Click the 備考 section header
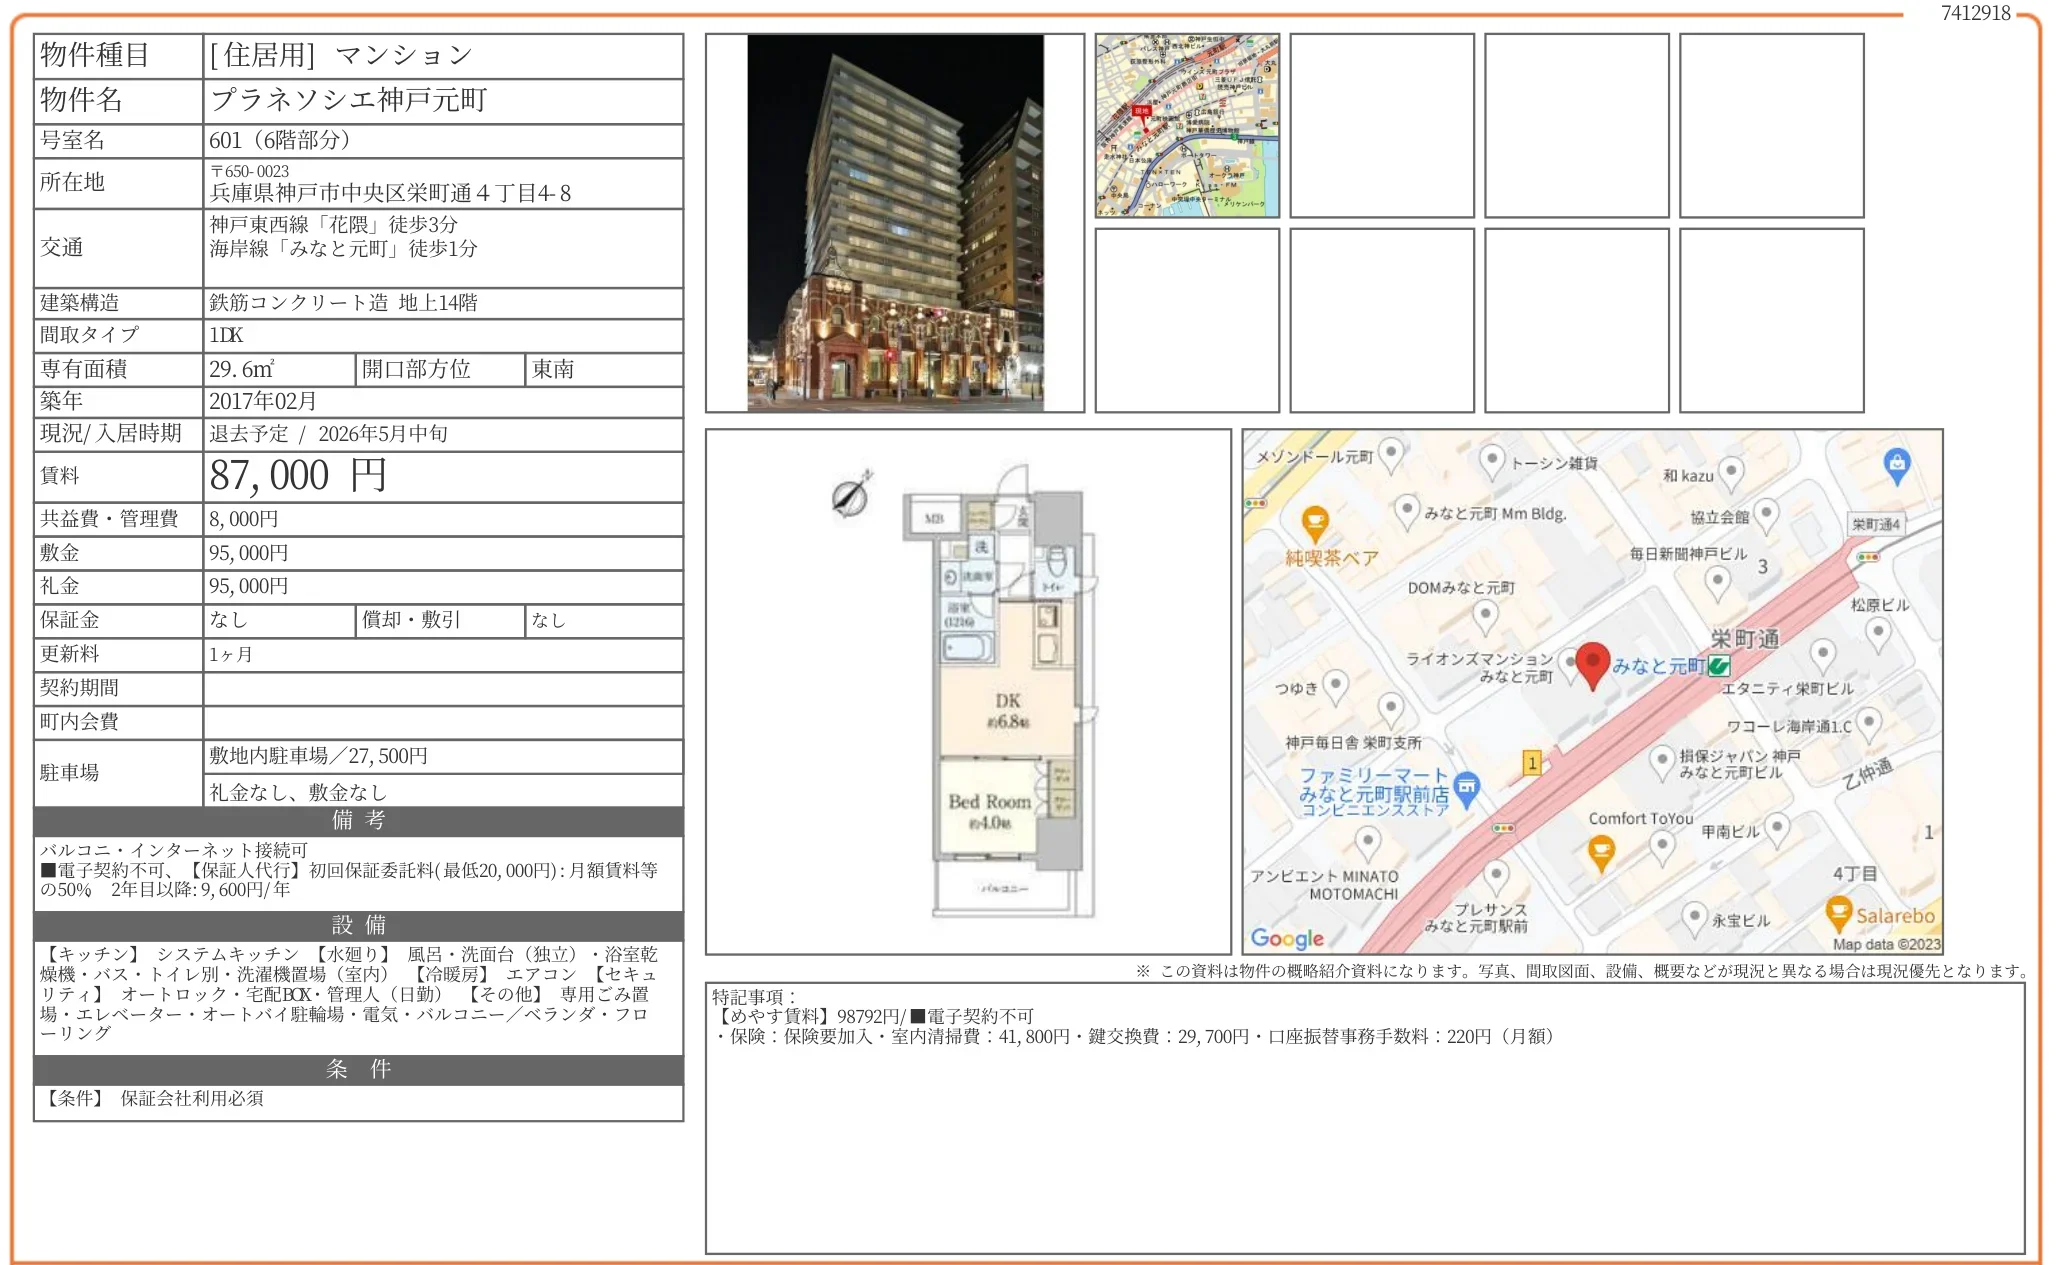The height and width of the screenshot is (1265, 2056). coord(358,821)
